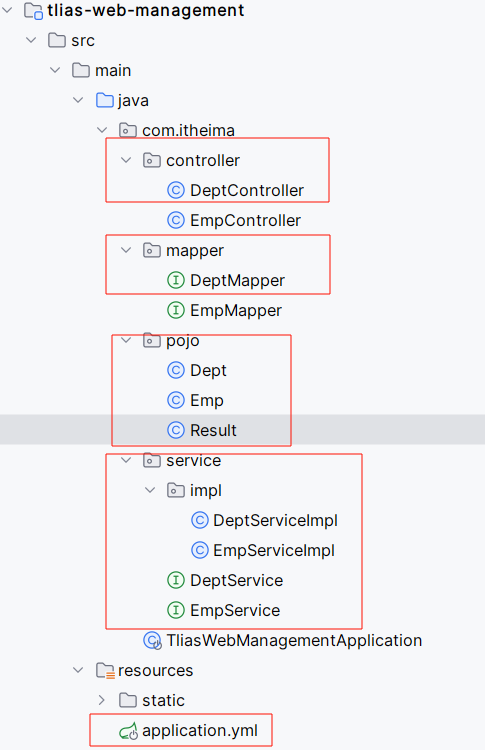Expand the static folder chevron
Image resolution: width=485 pixels, height=750 pixels.
coord(102,700)
